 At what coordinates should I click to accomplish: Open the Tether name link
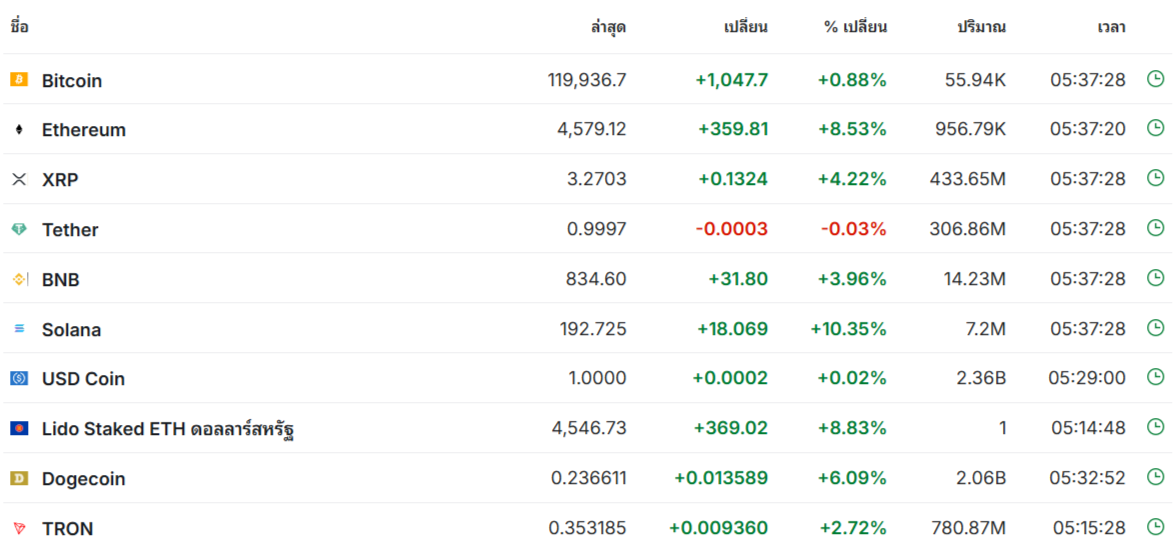tap(70, 230)
